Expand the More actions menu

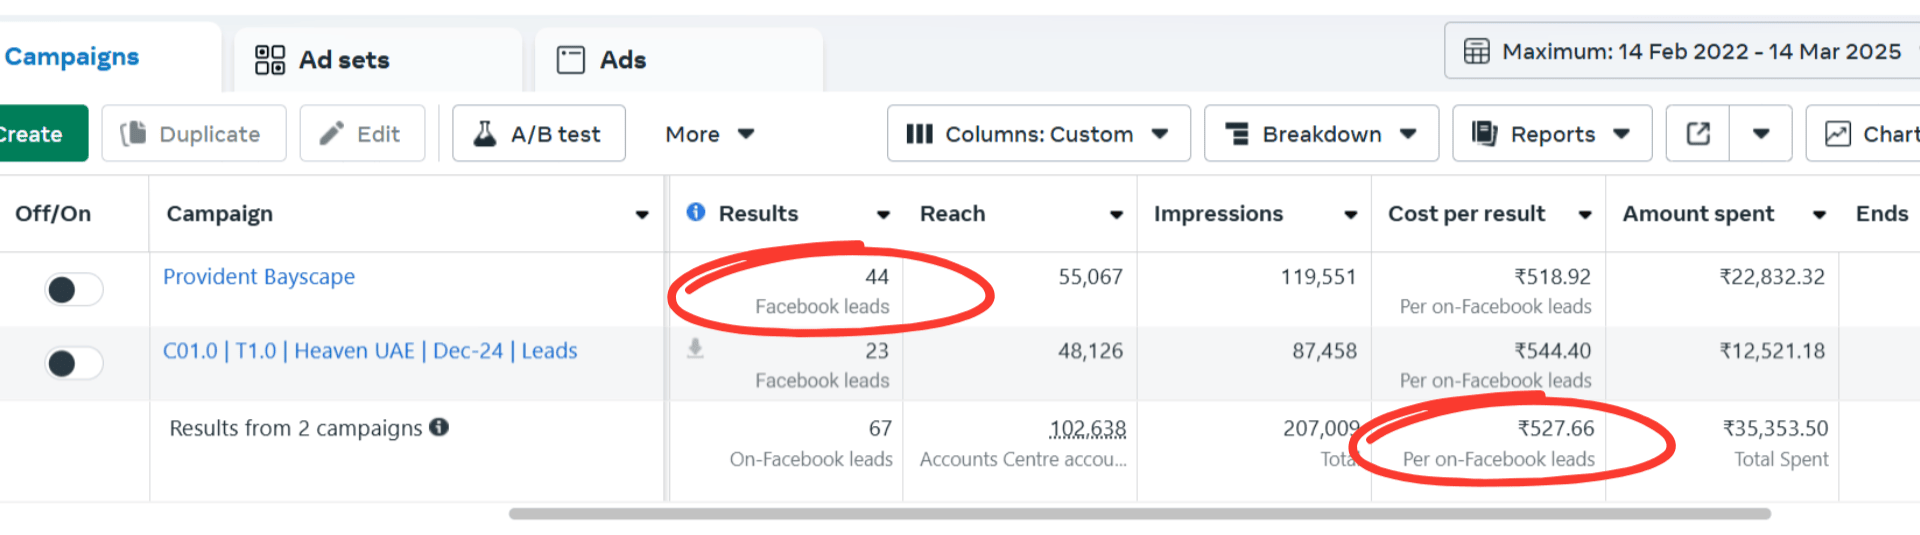click(x=709, y=134)
